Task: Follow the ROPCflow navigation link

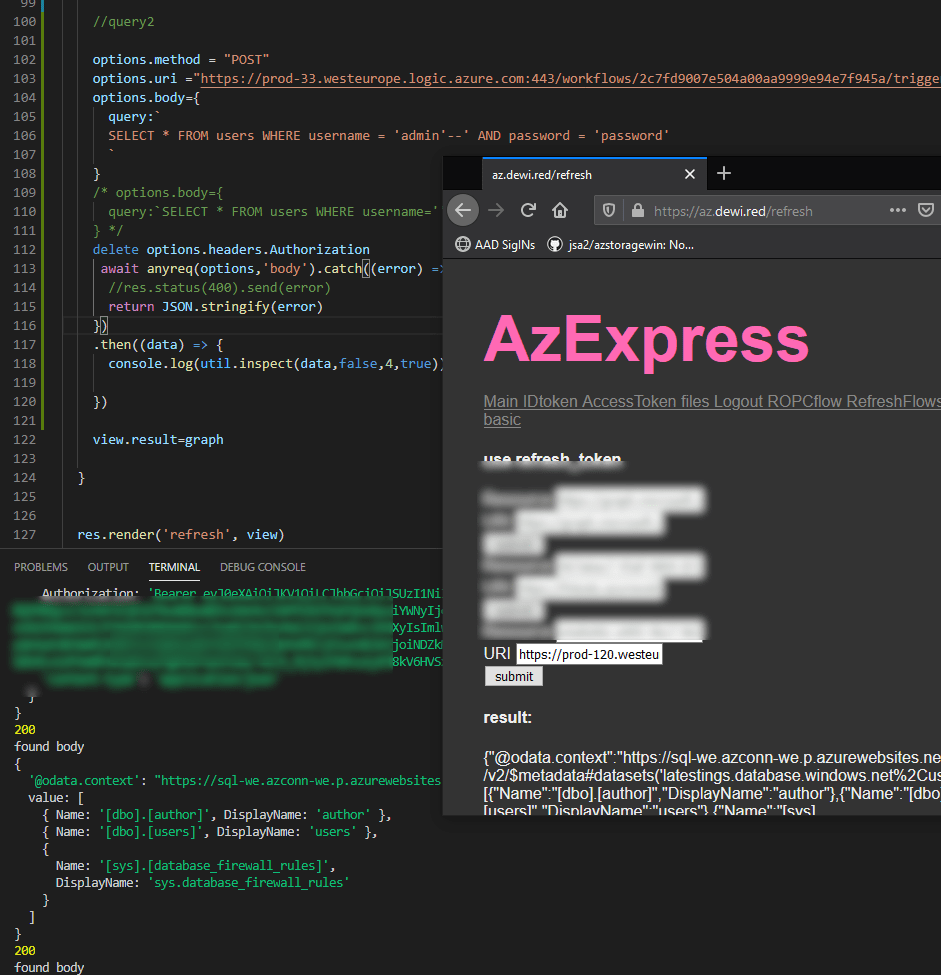Action: click(805, 401)
